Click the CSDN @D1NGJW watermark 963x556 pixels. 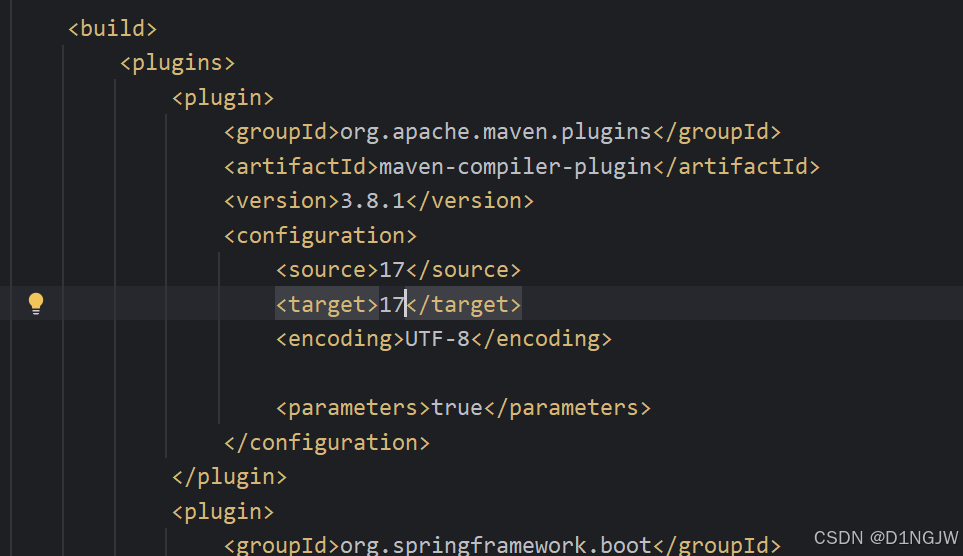(886, 538)
